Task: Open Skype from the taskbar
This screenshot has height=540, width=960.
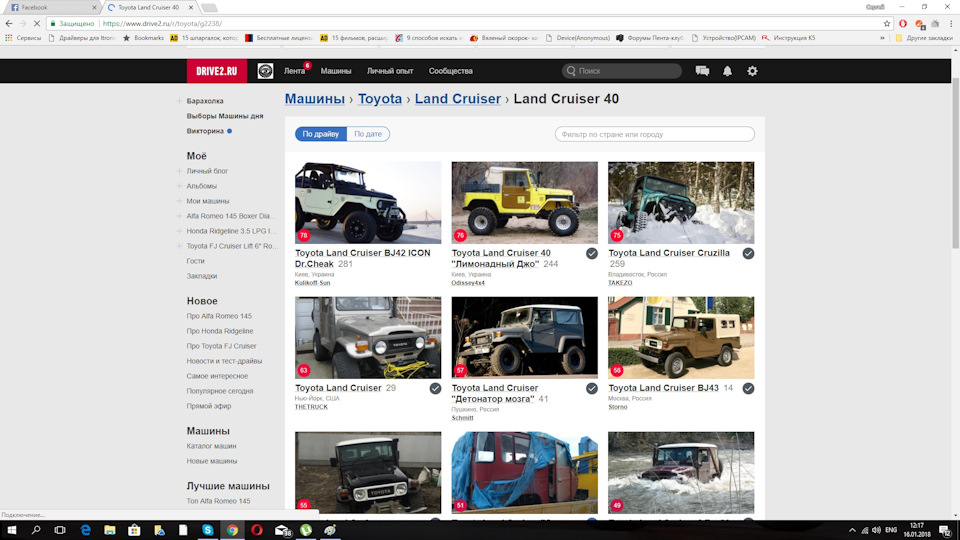Action: coord(208,530)
